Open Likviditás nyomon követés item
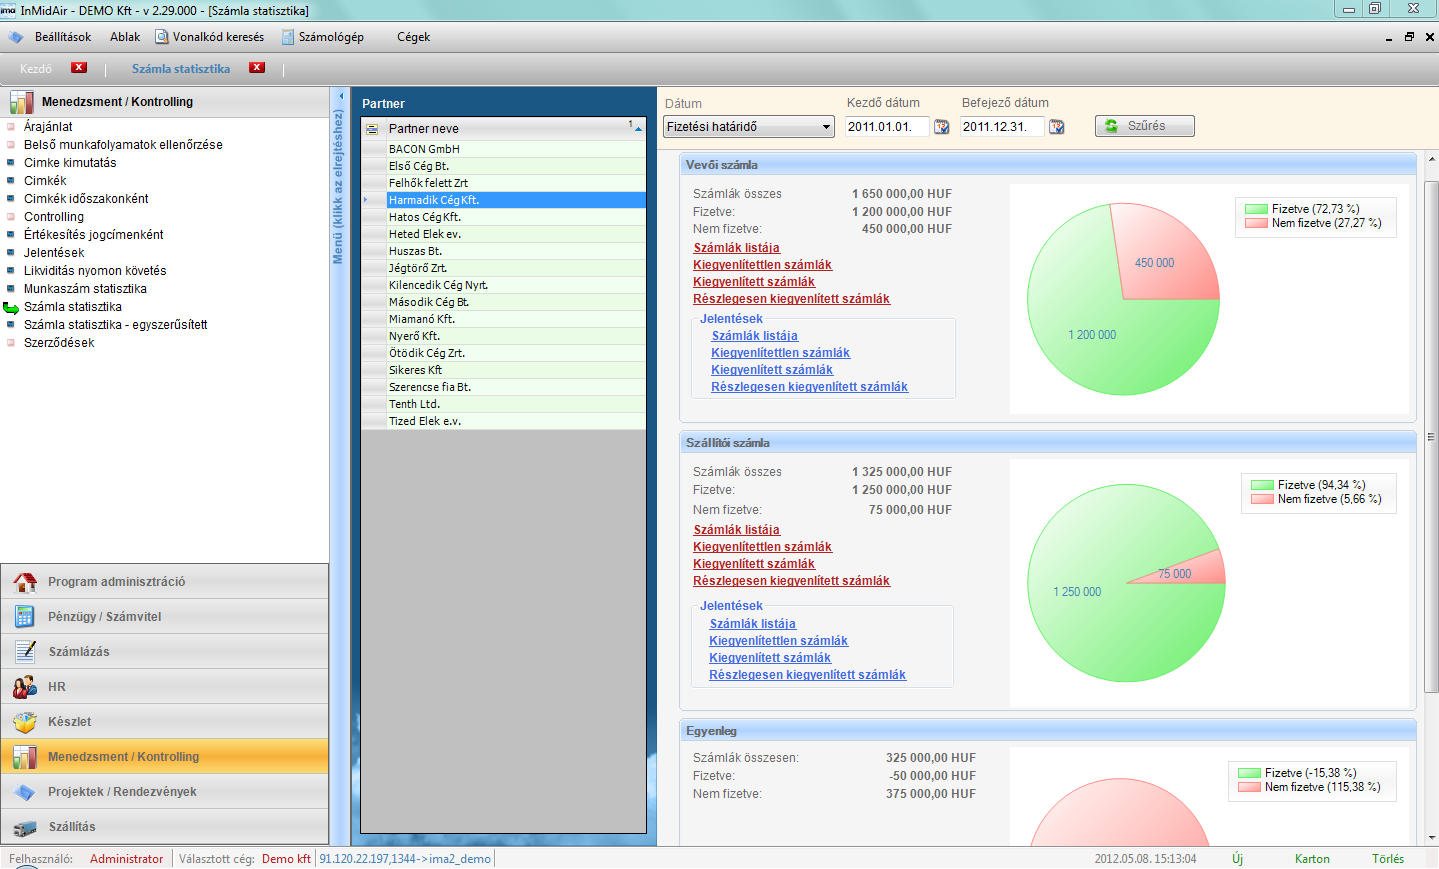This screenshot has width=1439, height=869. click(x=95, y=271)
